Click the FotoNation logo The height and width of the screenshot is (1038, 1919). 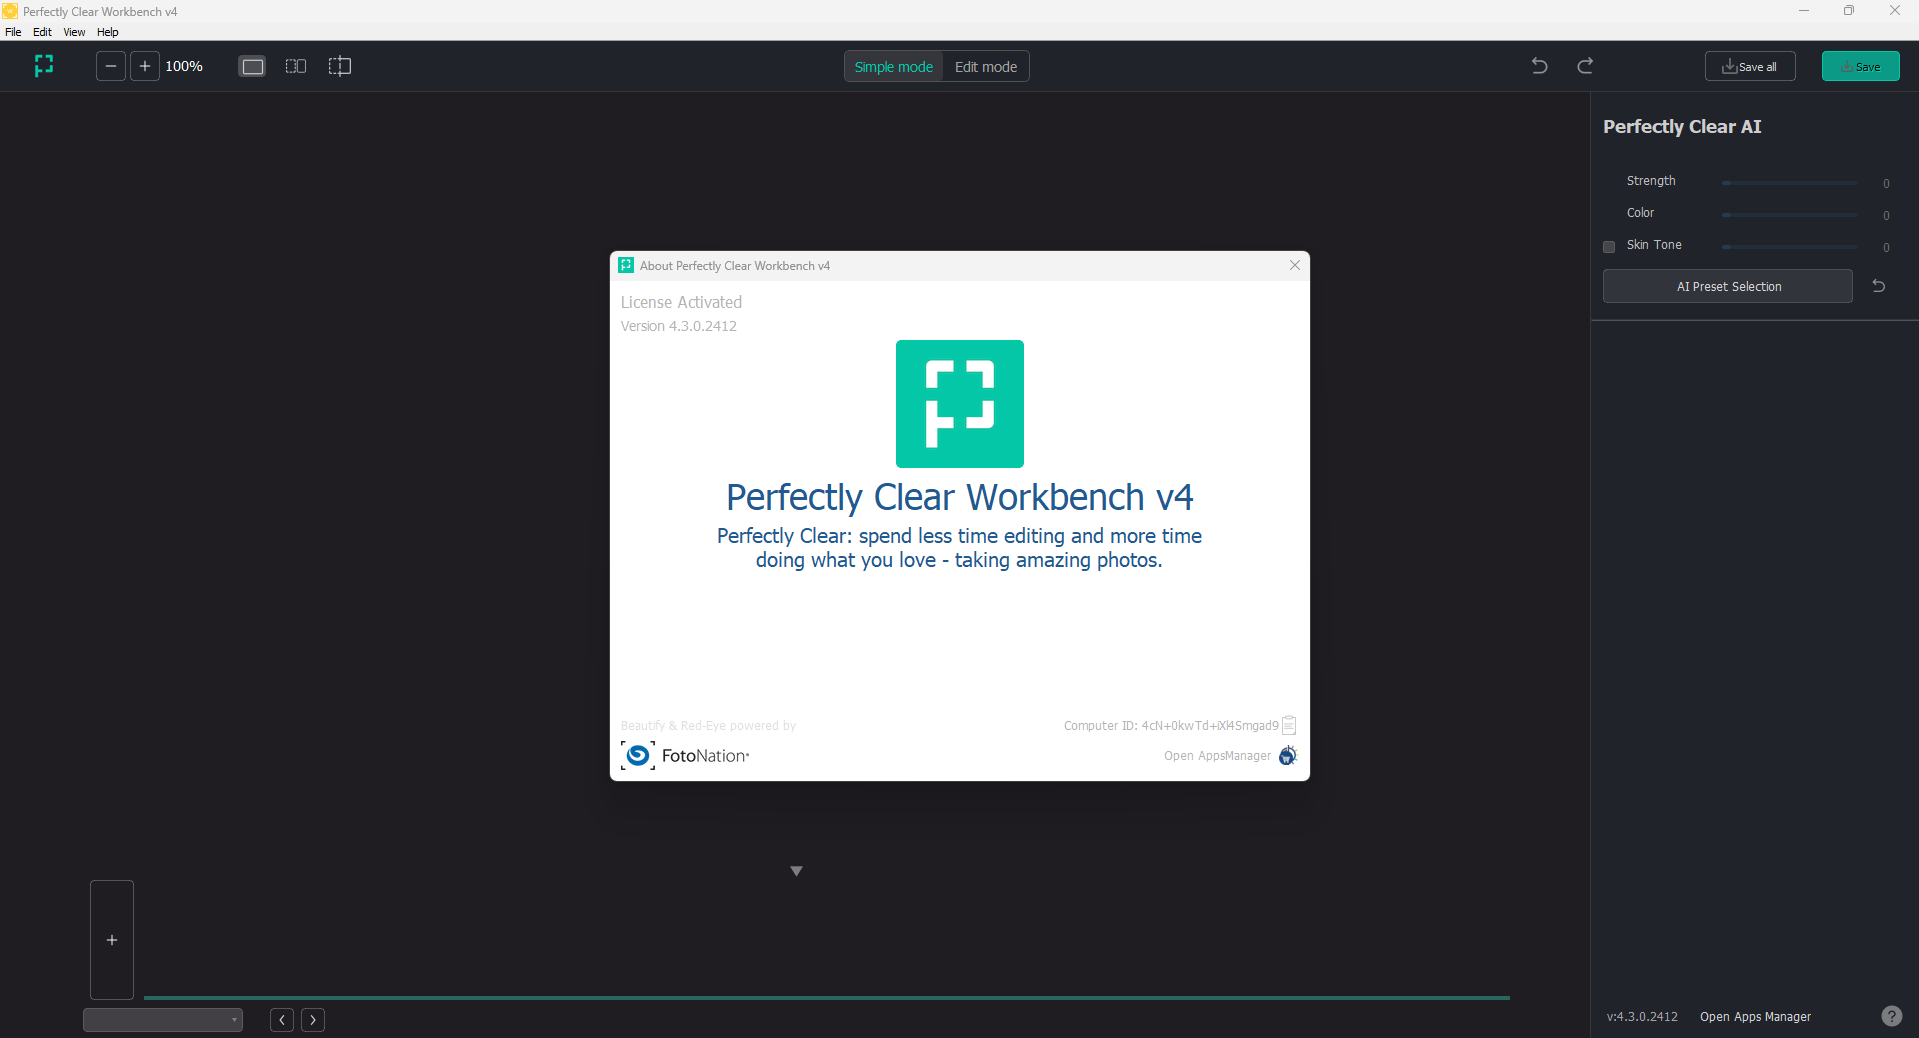tap(685, 755)
